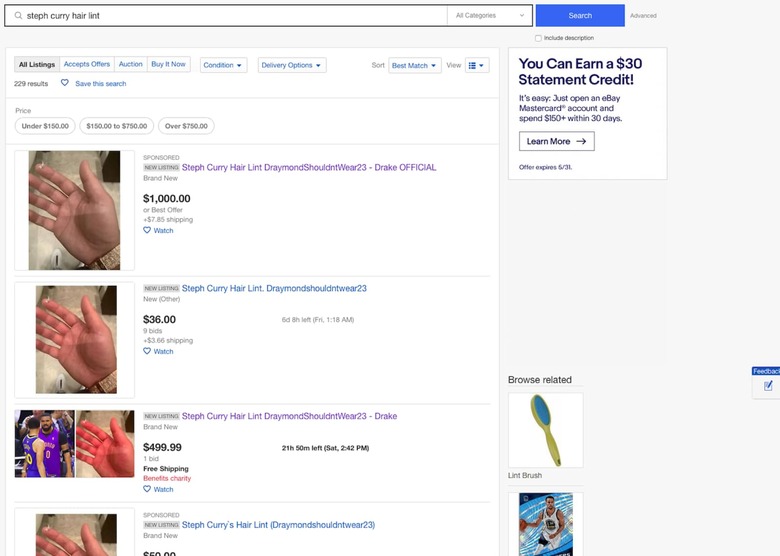Switch to the Buy It Now tab
This screenshot has width=780, height=556.
[169, 64]
